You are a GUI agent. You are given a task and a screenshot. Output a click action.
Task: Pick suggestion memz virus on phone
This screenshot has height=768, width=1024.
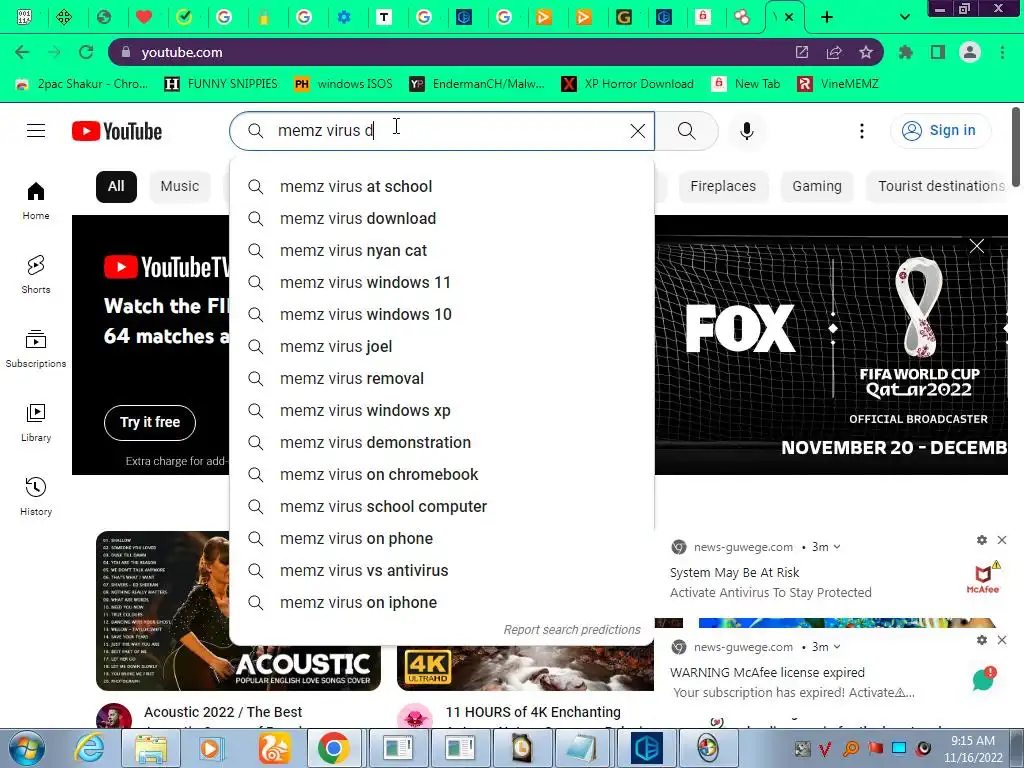(442, 539)
